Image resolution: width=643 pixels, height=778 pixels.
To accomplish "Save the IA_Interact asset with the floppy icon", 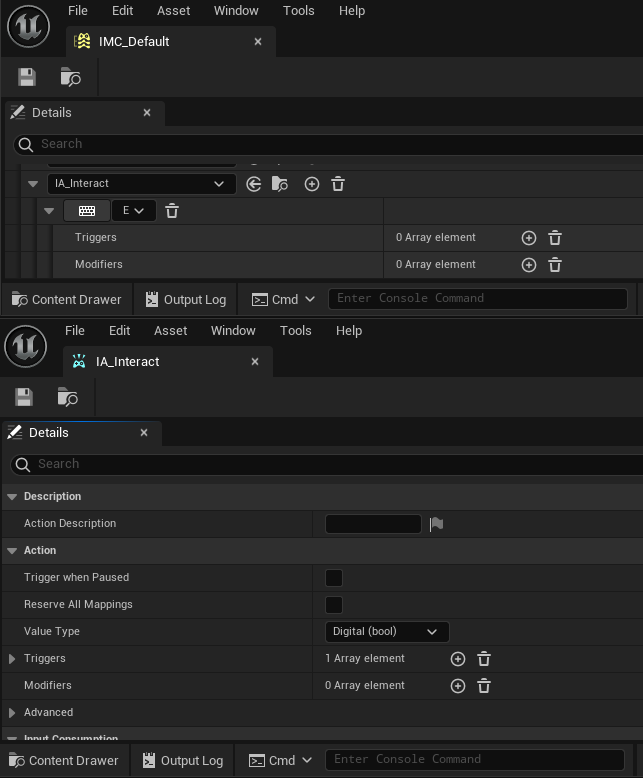I will 24,397.
